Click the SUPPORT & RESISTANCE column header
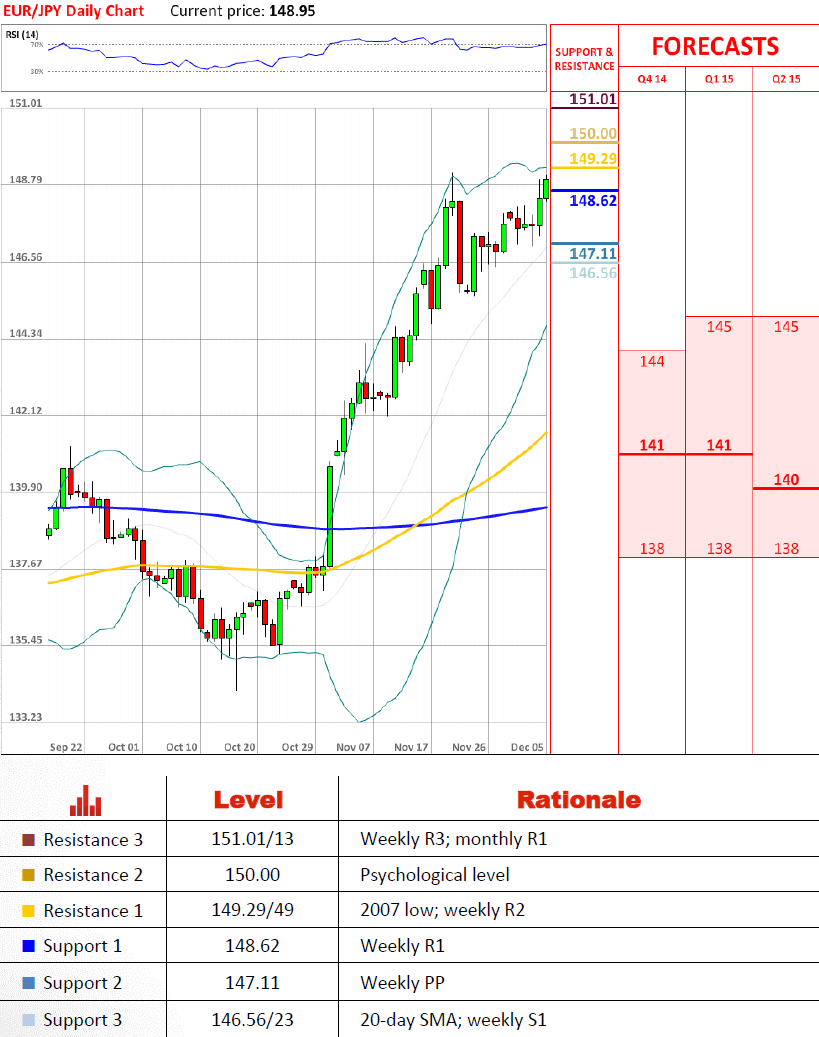Viewport: 819px width, 1037px height. coord(584,59)
